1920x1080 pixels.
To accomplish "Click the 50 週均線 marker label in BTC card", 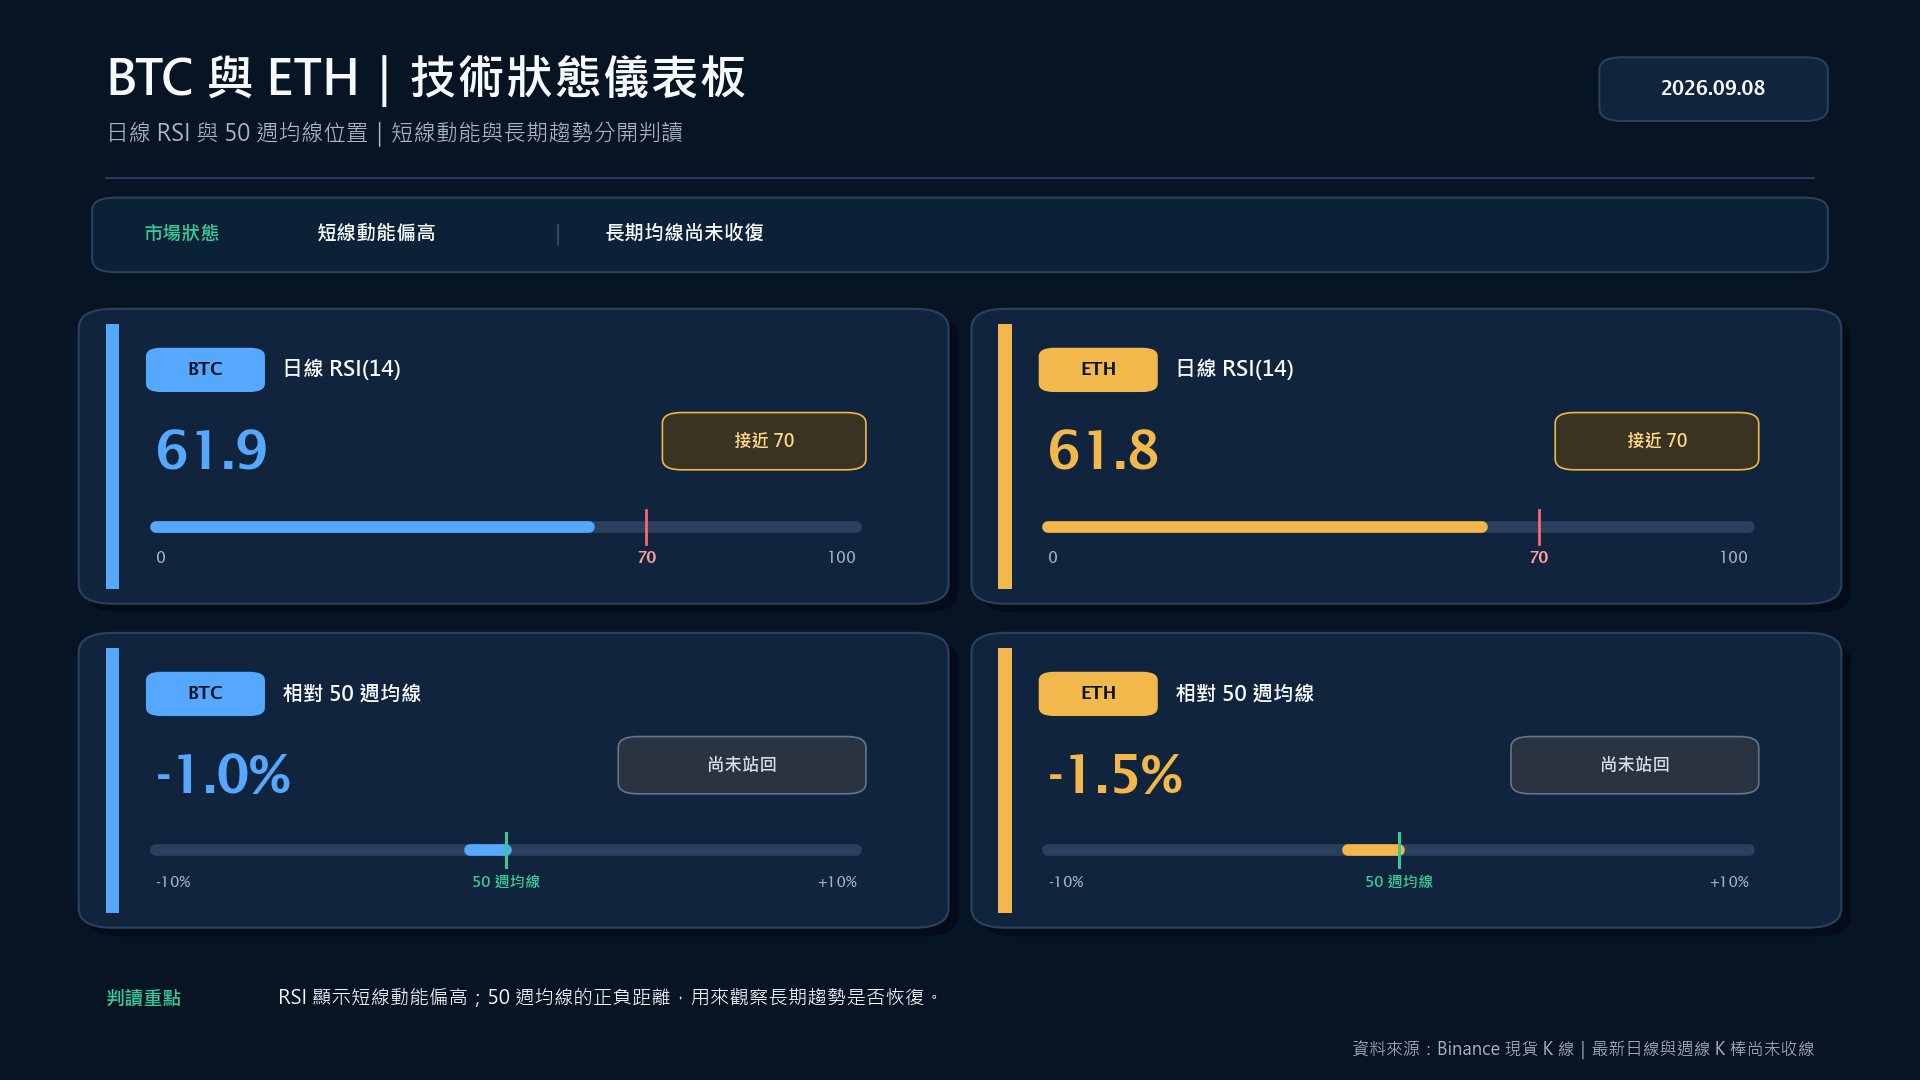I will tap(506, 882).
